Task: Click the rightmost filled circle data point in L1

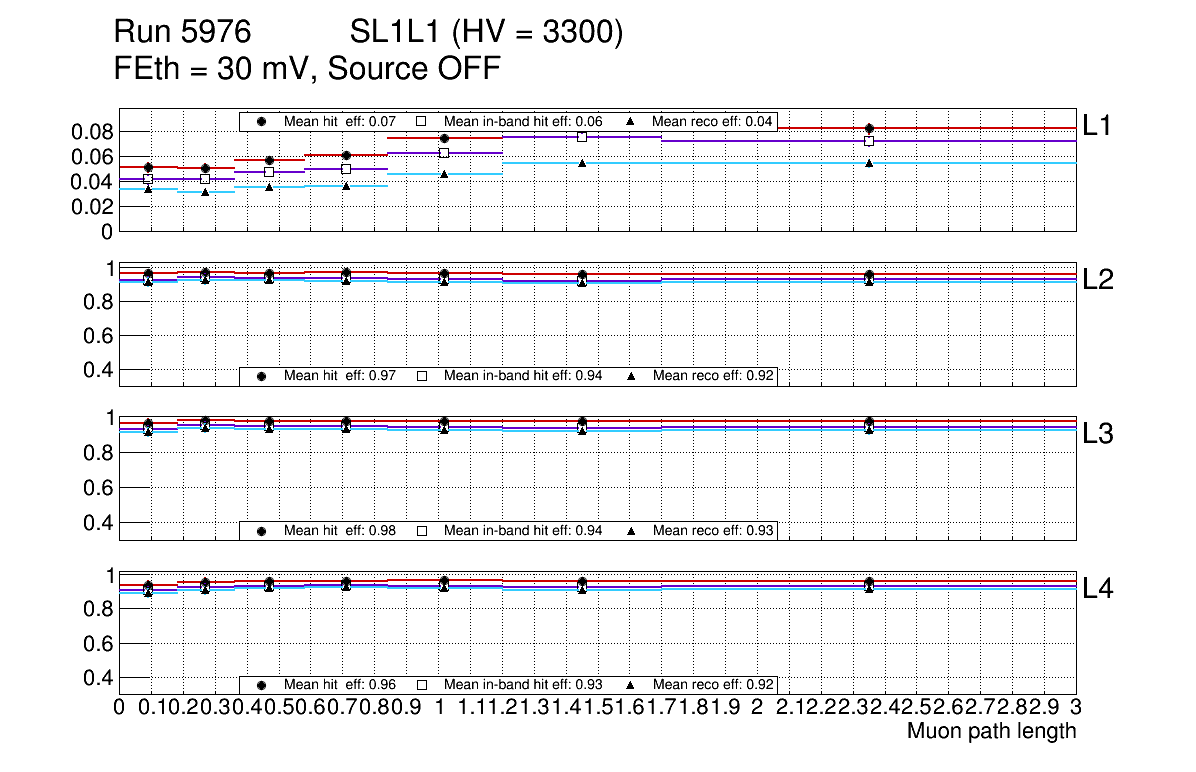Action: (869, 128)
